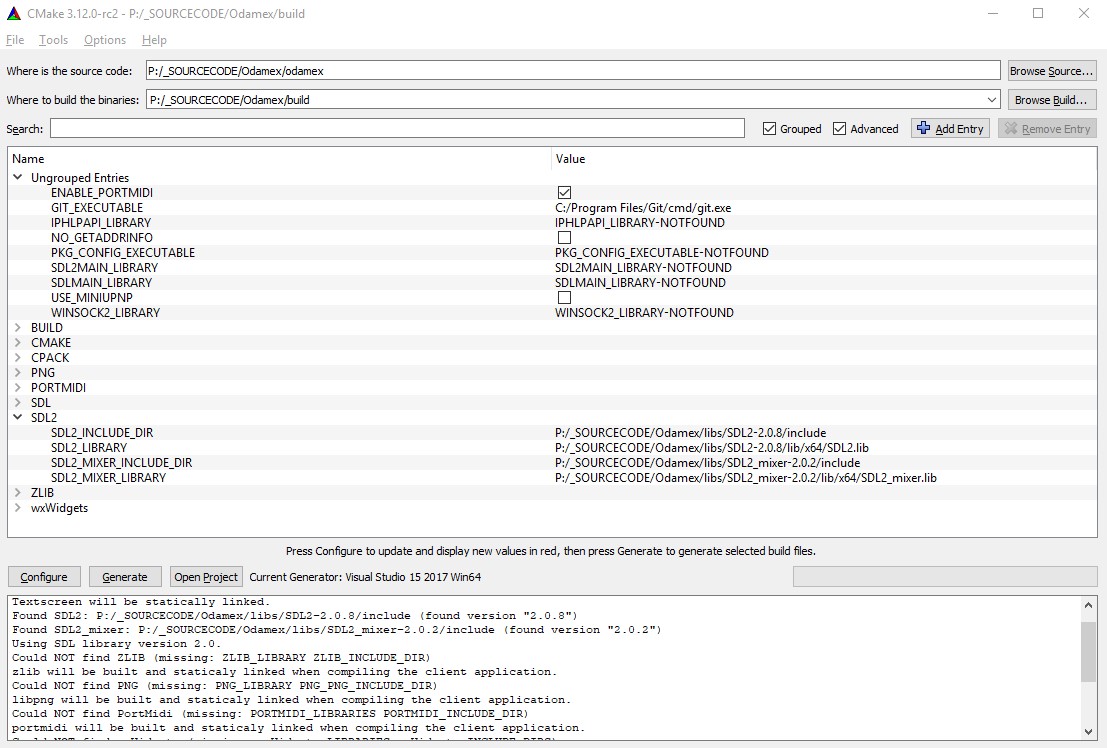Image resolution: width=1107 pixels, height=748 pixels.
Task: Select the IPHLPAPI_LIBRARY entry
Action: tap(101, 222)
